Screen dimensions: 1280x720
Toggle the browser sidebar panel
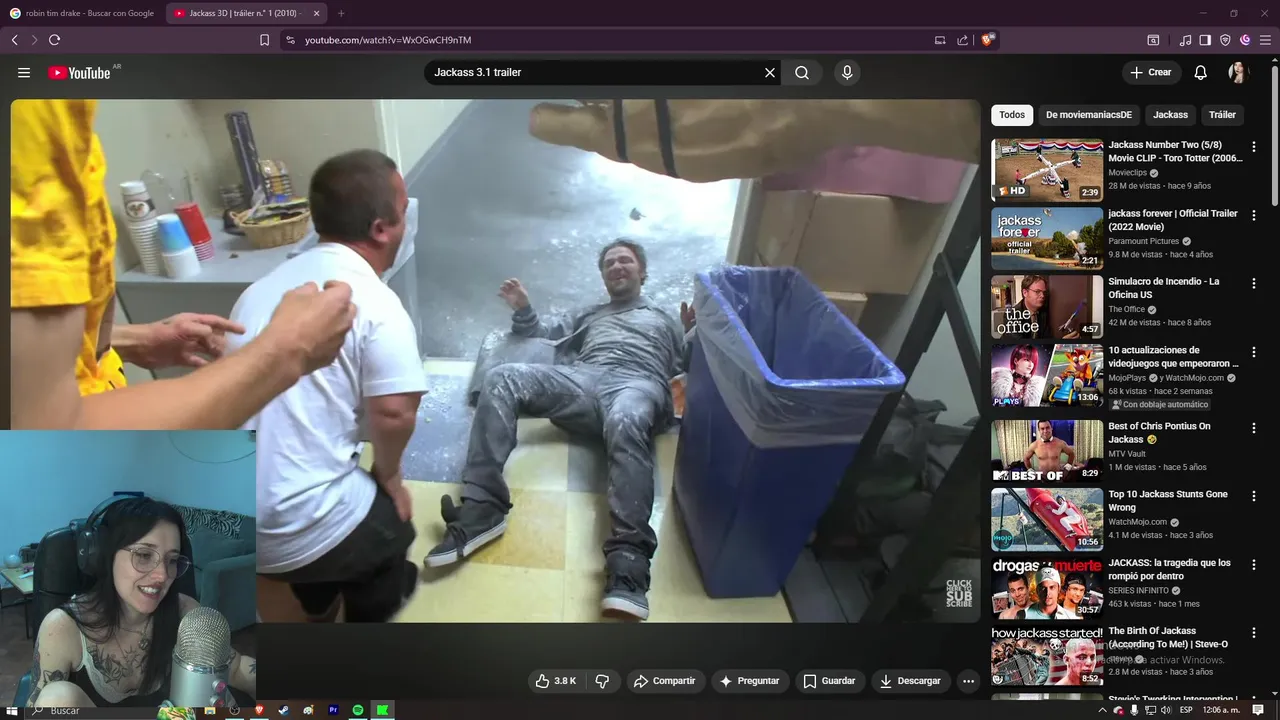1205,40
